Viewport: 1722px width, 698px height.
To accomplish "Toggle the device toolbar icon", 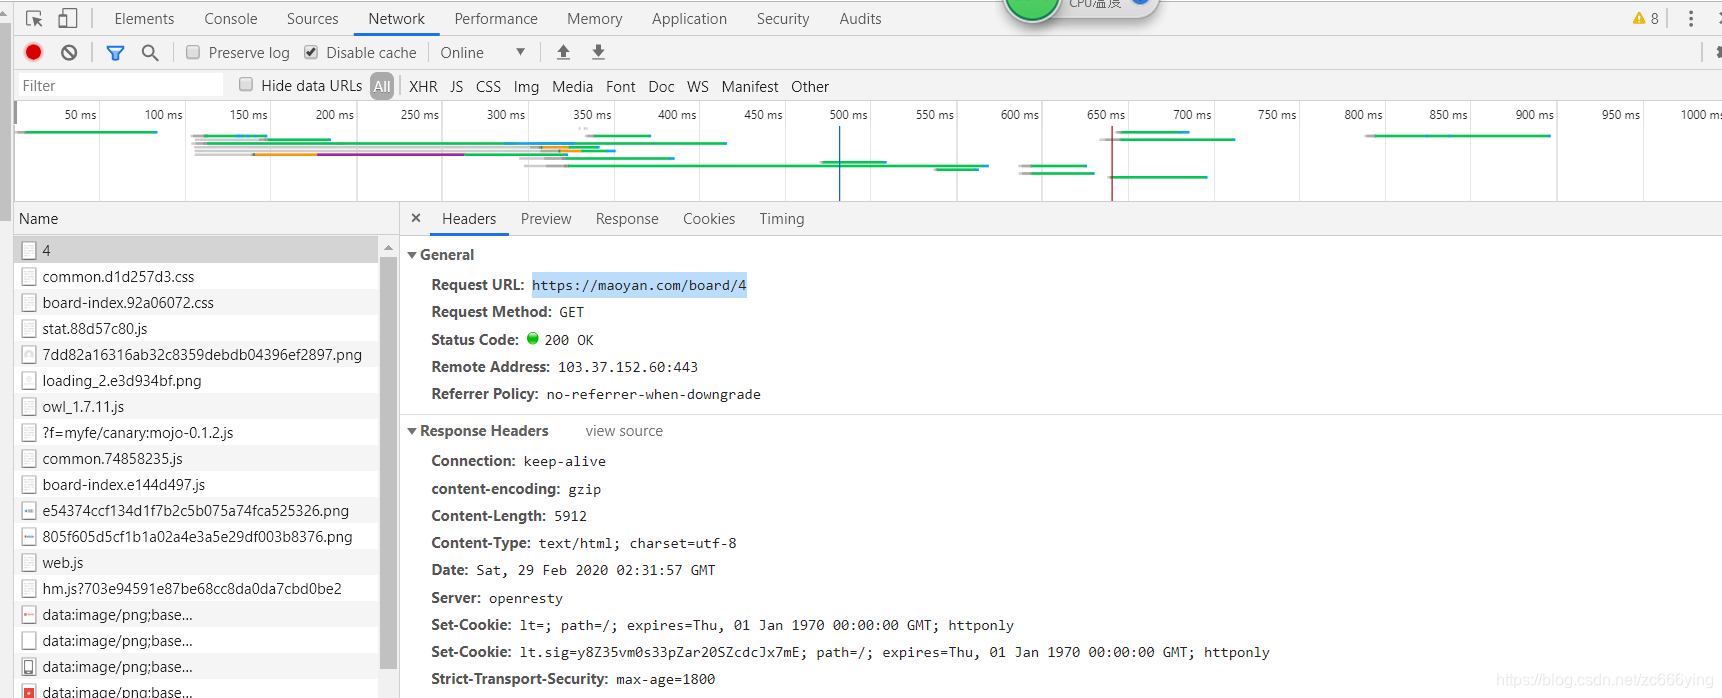I will pyautogui.click(x=67, y=18).
